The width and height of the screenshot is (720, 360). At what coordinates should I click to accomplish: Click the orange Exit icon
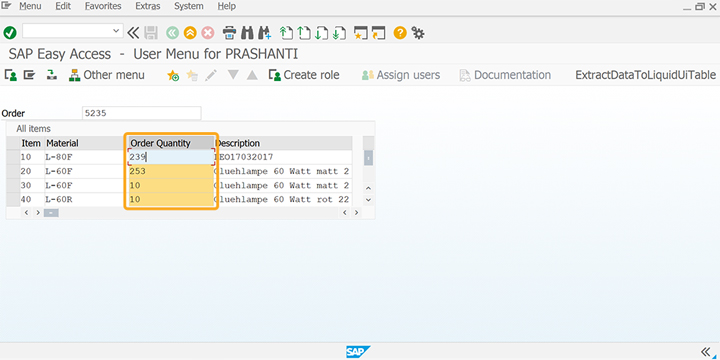point(190,33)
